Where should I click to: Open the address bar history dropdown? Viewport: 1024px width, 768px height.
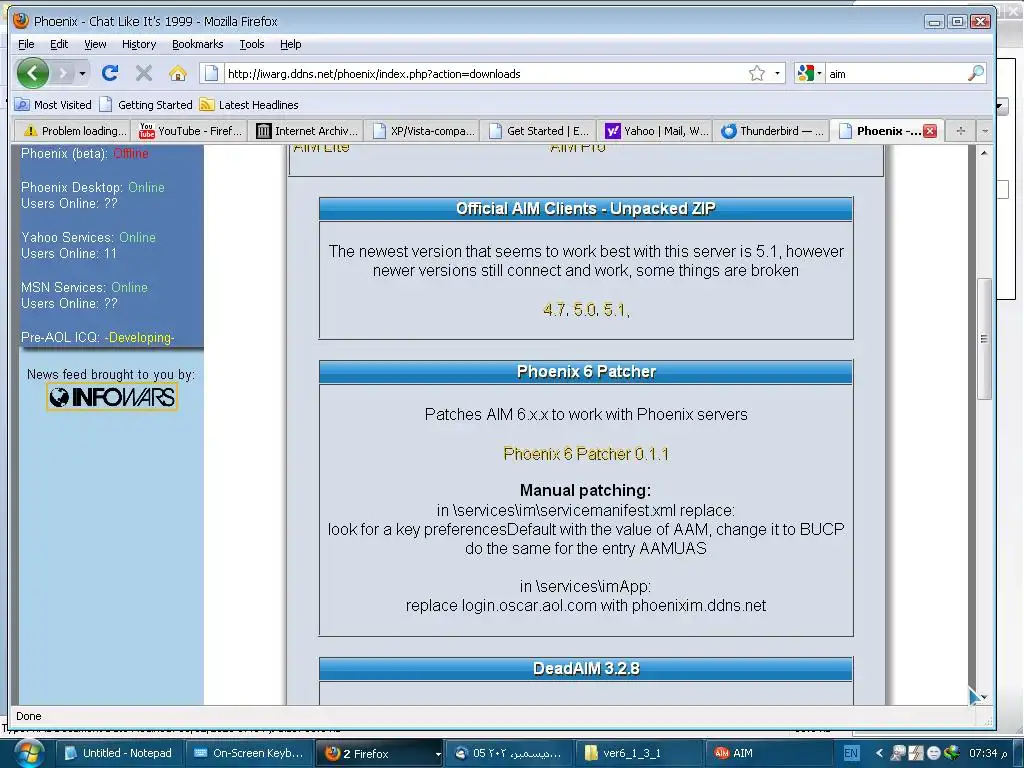777,73
